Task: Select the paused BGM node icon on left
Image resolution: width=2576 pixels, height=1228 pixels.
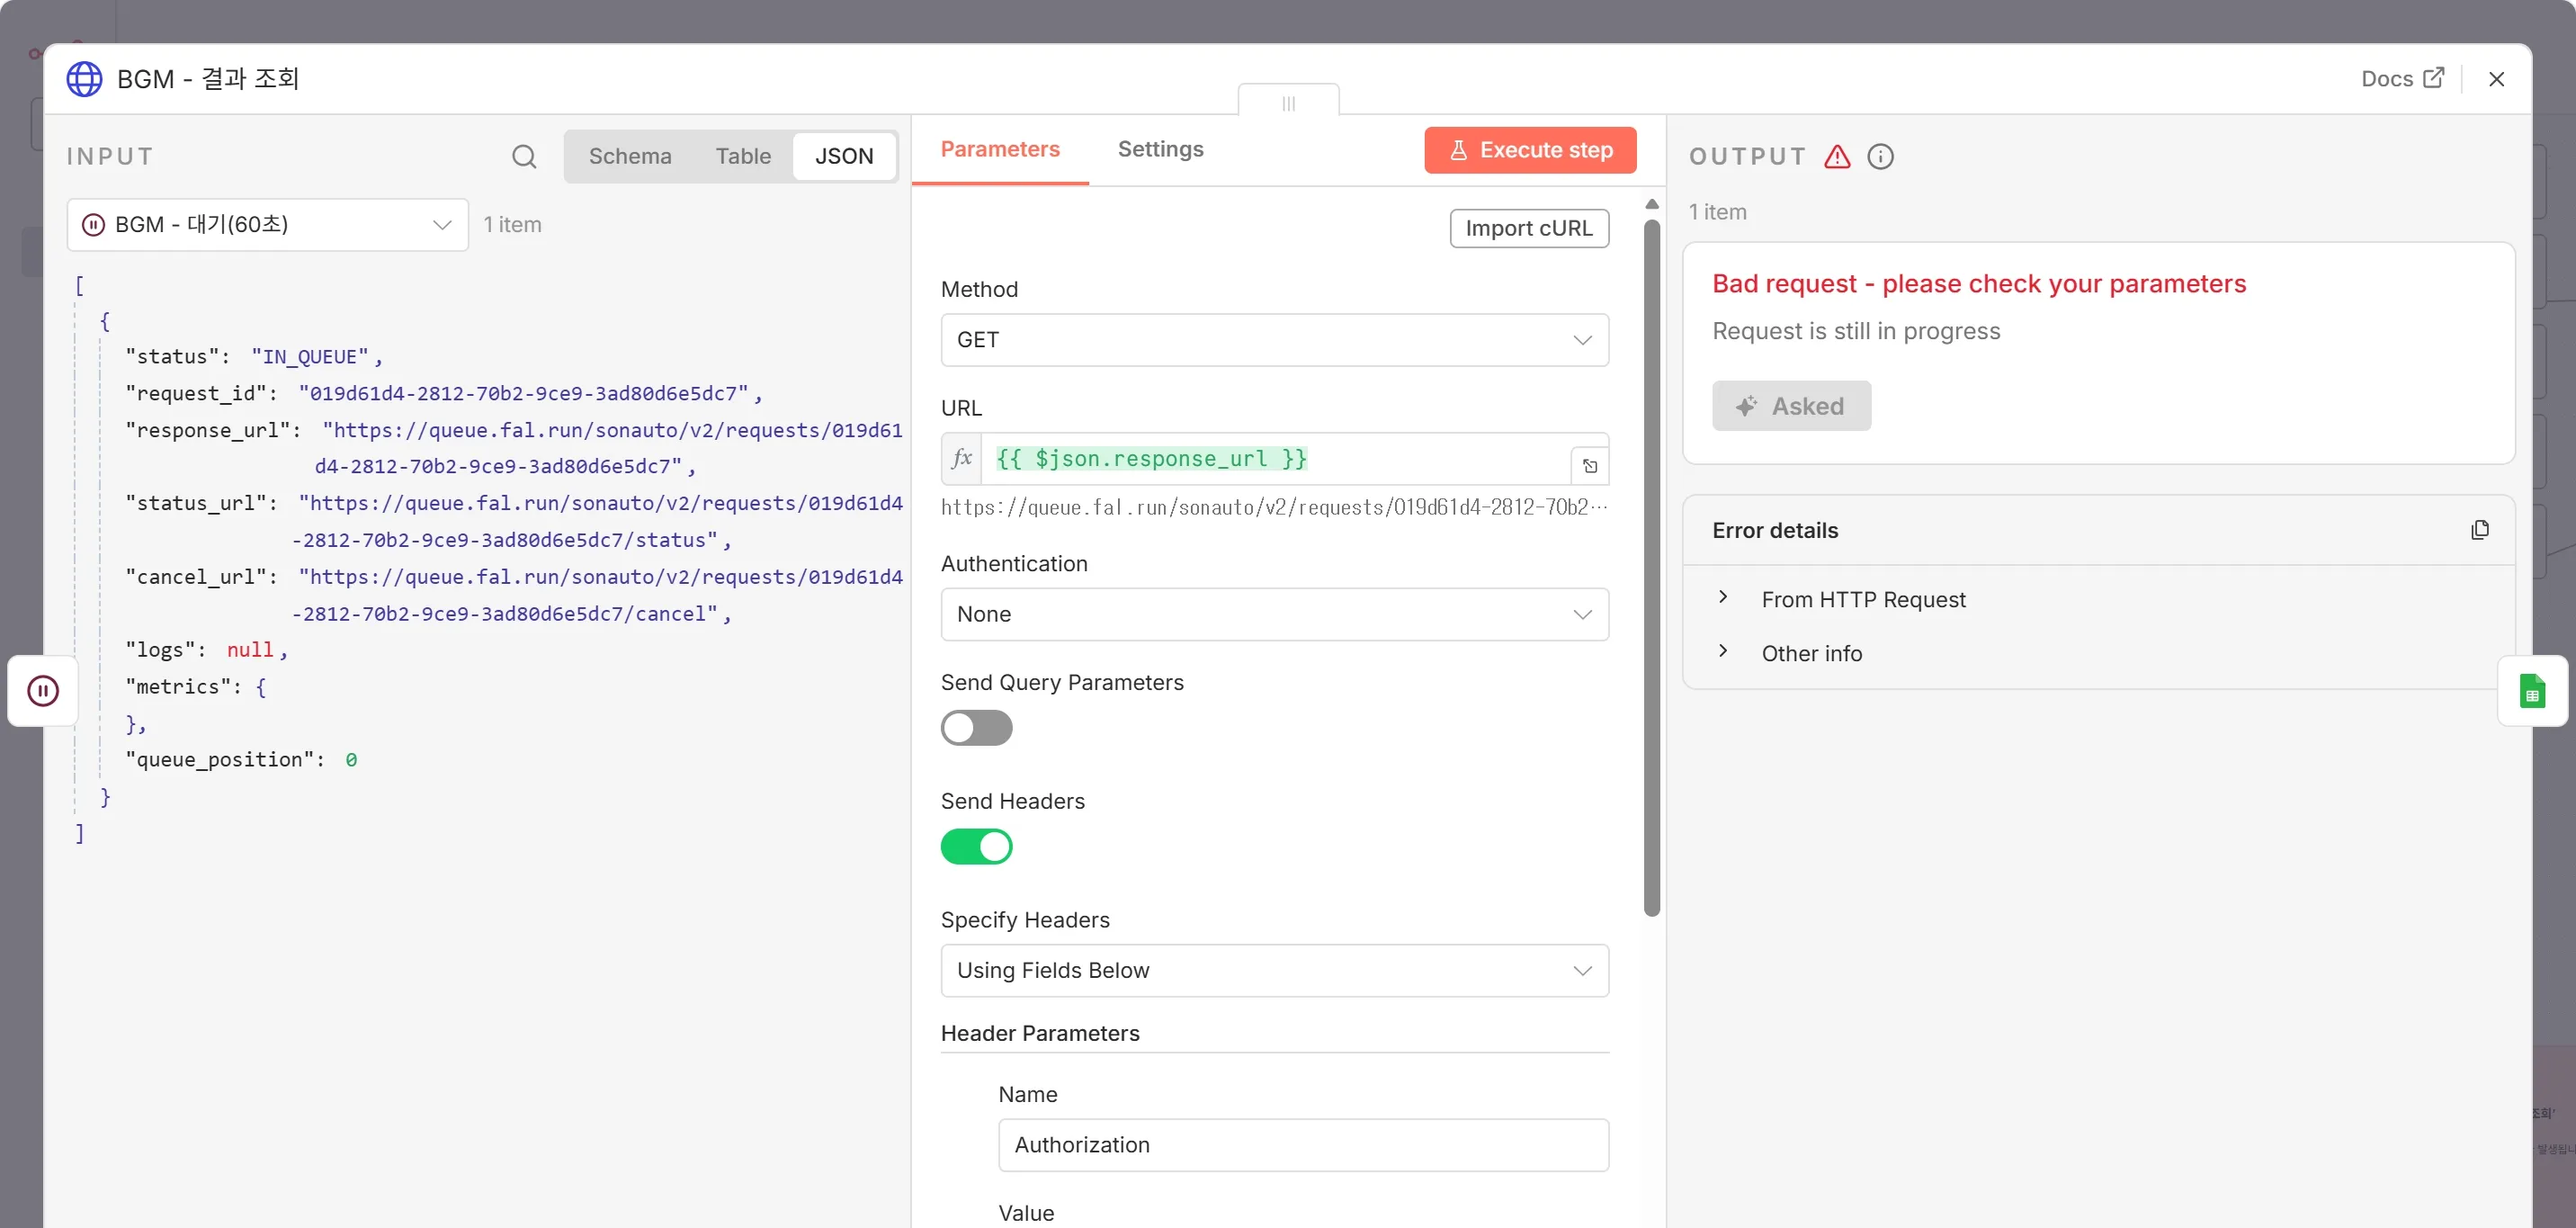Action: [x=43, y=690]
